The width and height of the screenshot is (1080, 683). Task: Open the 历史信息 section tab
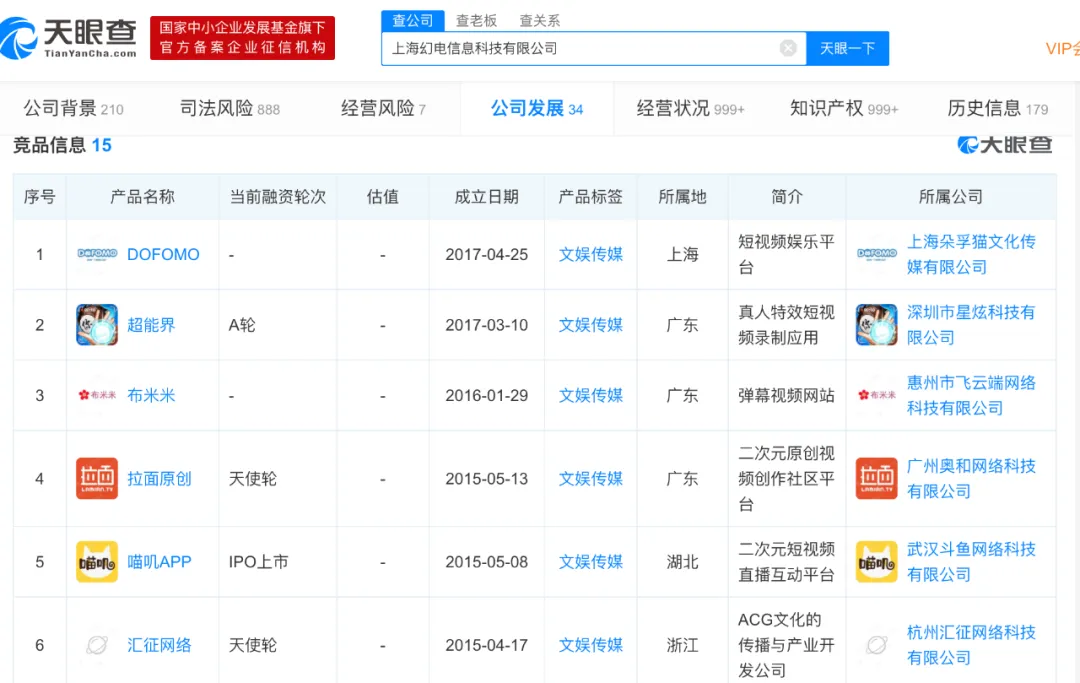click(x=997, y=109)
